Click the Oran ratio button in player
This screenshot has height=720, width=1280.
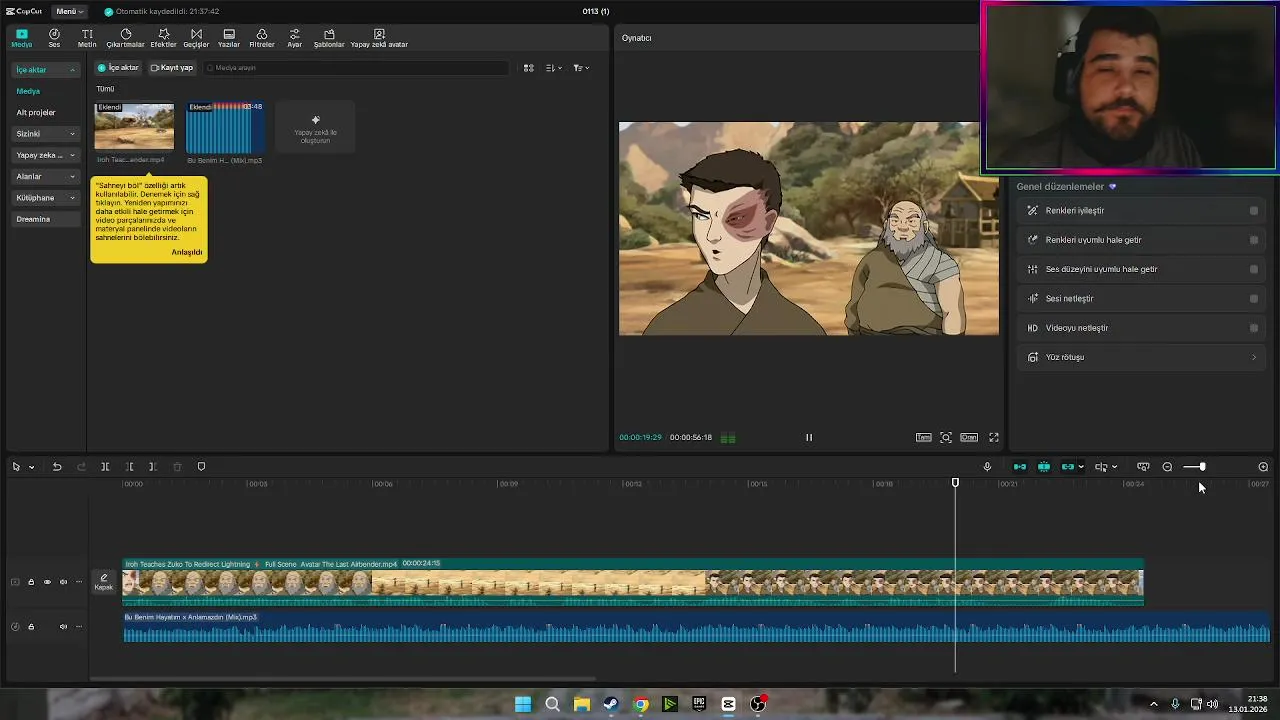[x=969, y=437]
